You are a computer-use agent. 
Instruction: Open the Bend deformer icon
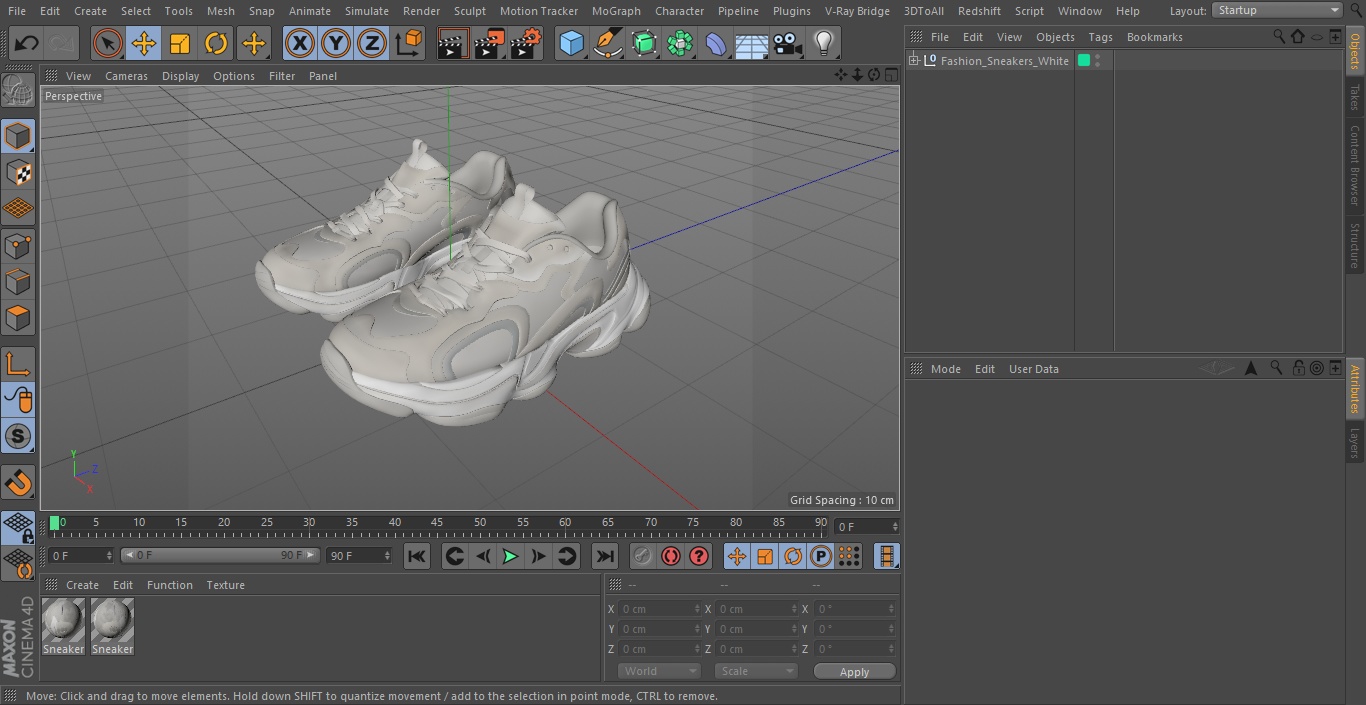(716, 43)
